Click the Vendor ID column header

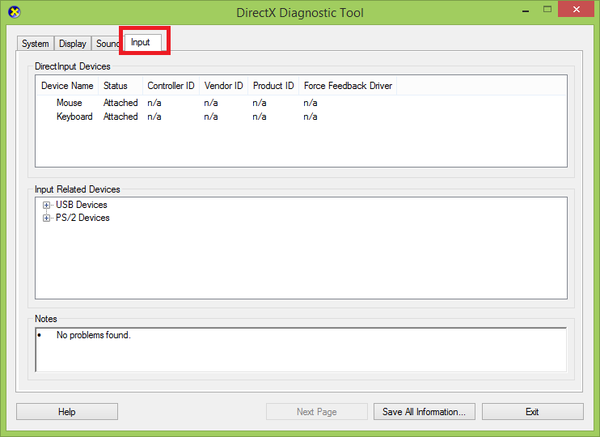point(223,86)
